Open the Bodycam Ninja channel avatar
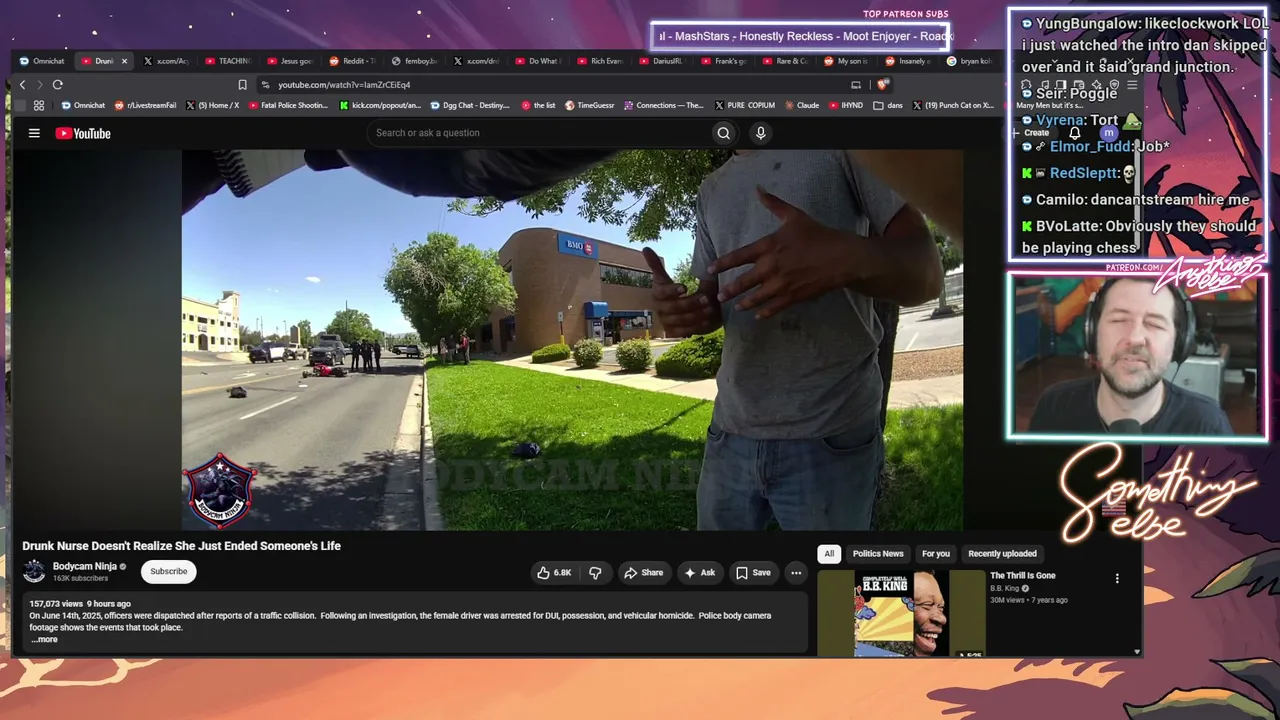 (x=34, y=571)
